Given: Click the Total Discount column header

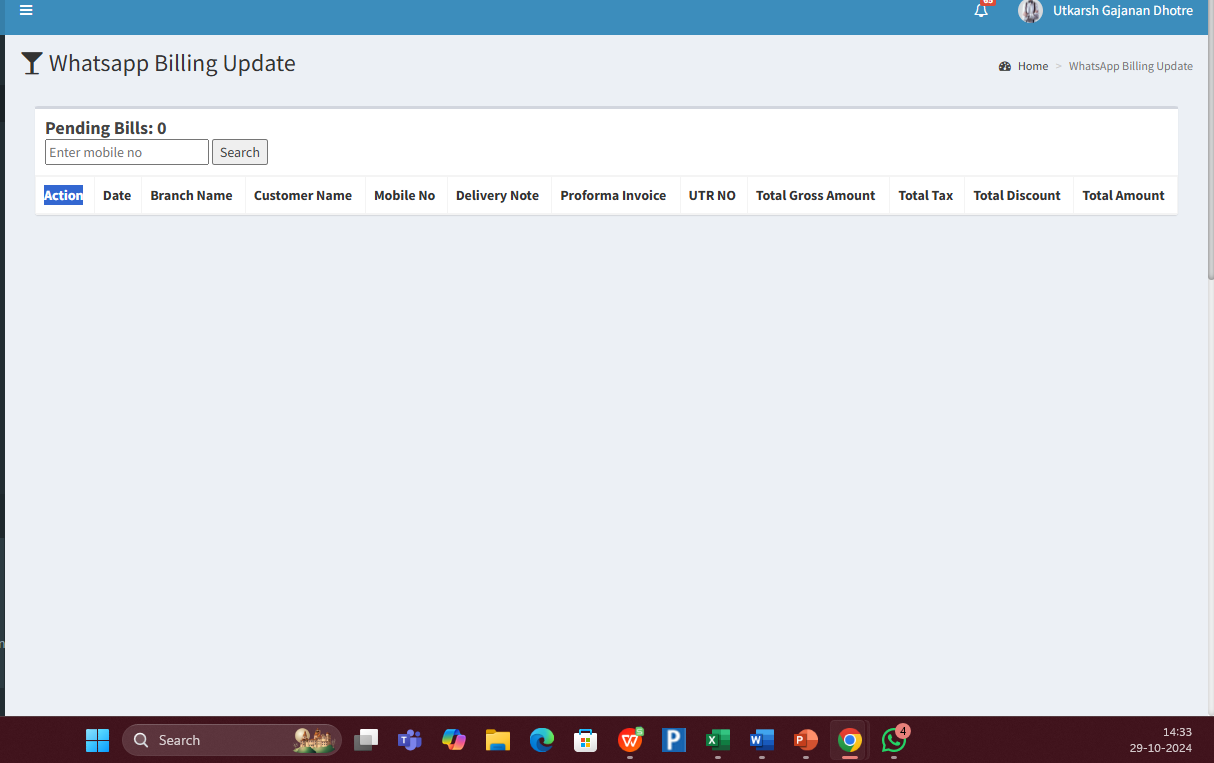Looking at the screenshot, I should [1017, 195].
